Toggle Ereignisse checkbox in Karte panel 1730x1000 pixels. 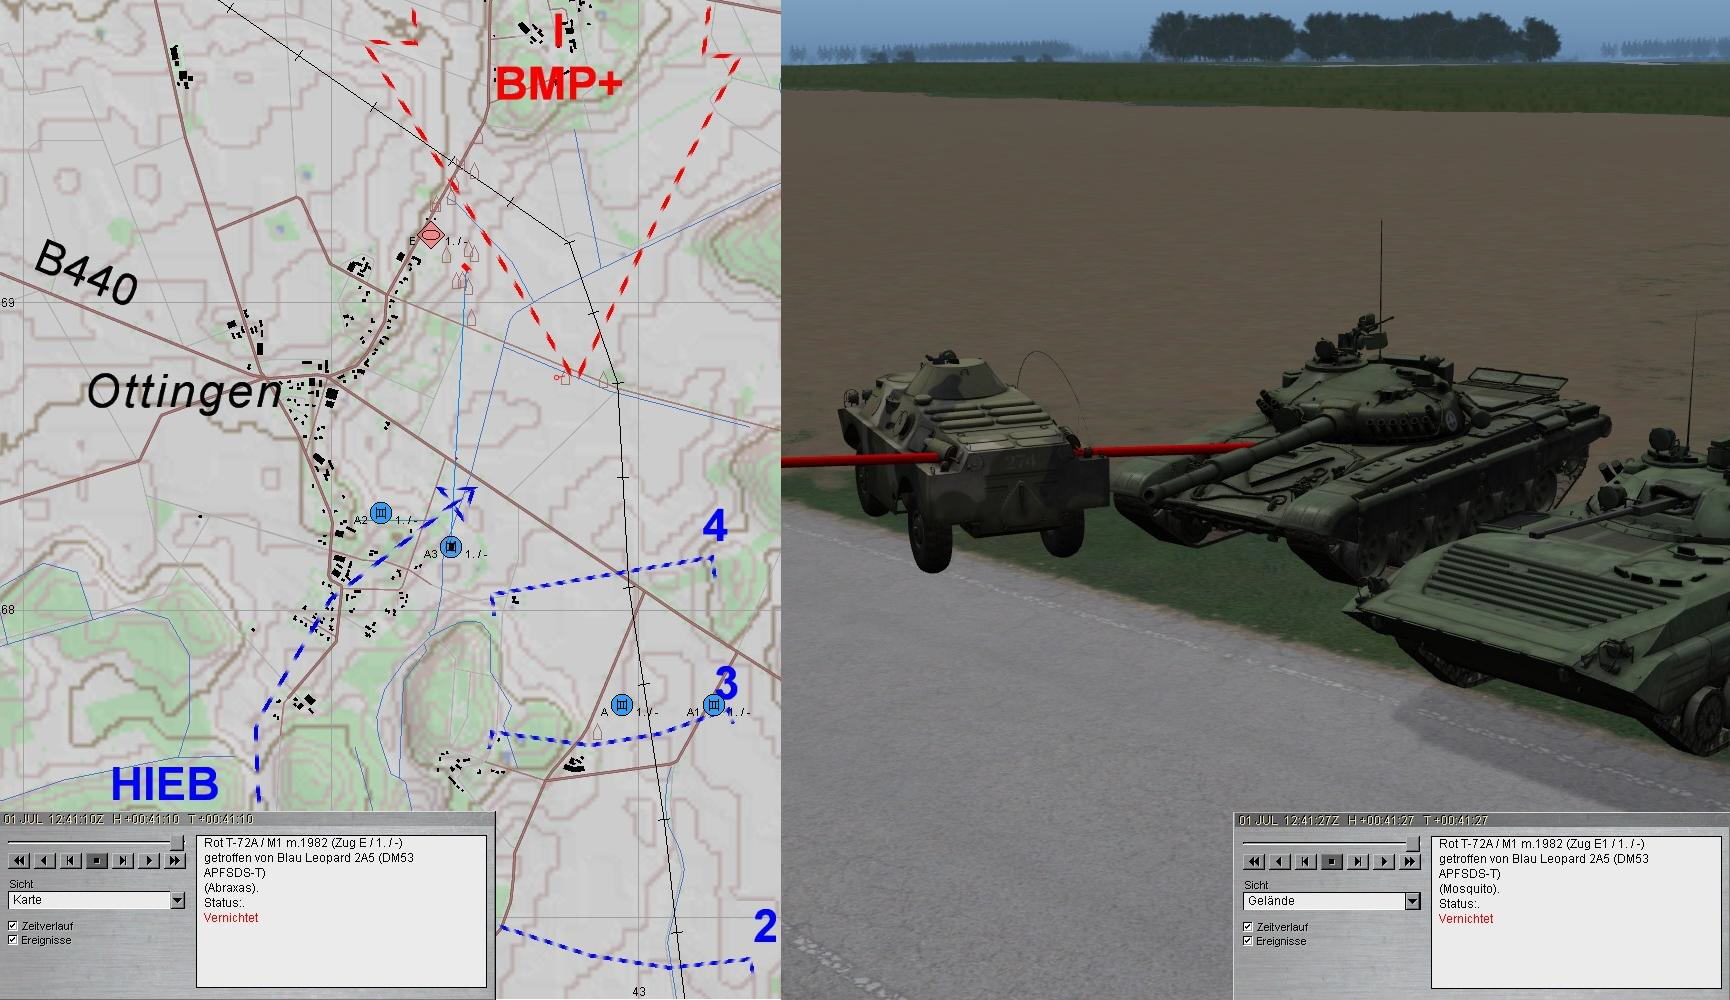[x=13, y=940]
